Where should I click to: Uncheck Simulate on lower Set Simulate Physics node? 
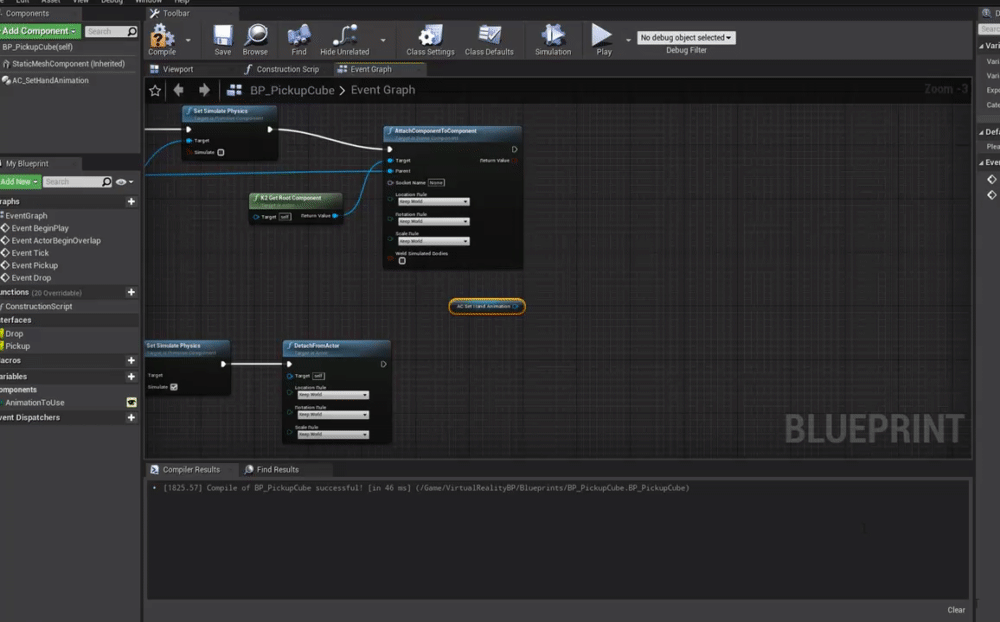pyautogui.click(x=174, y=387)
